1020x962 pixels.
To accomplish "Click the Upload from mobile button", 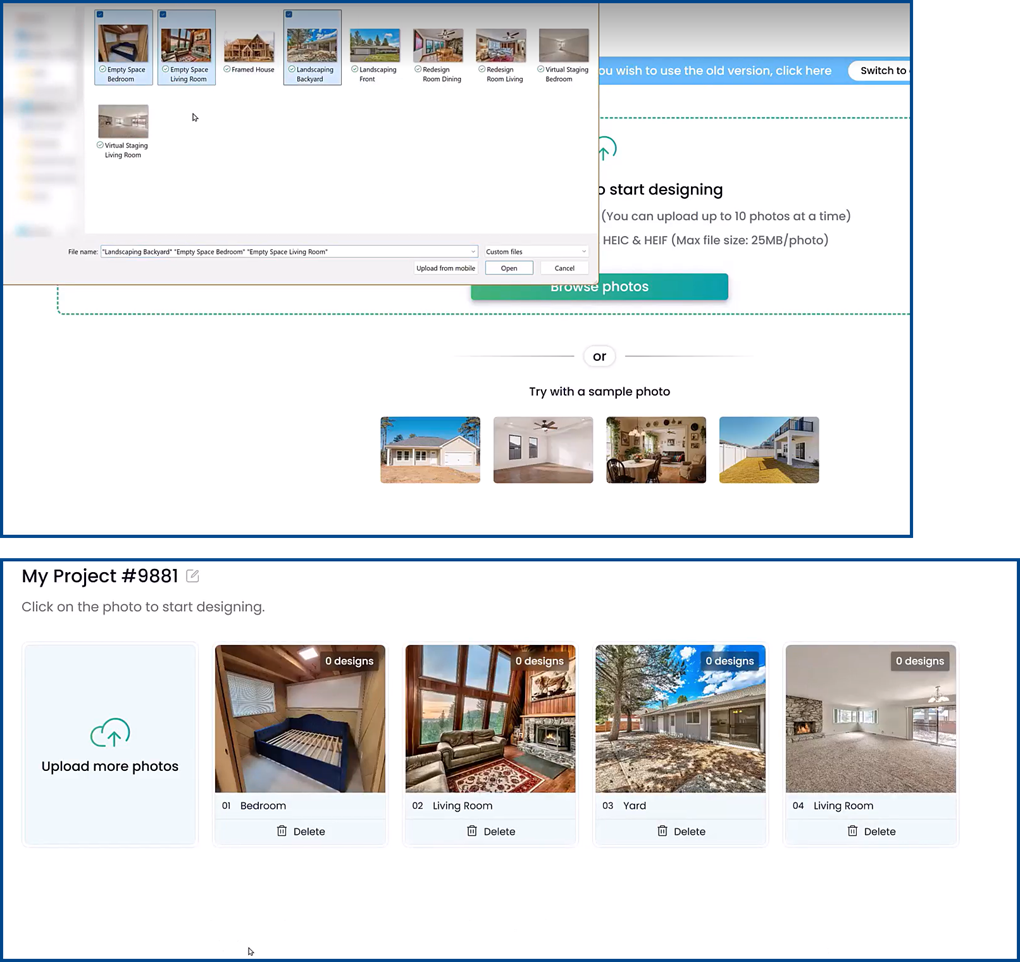I will pyautogui.click(x=446, y=268).
